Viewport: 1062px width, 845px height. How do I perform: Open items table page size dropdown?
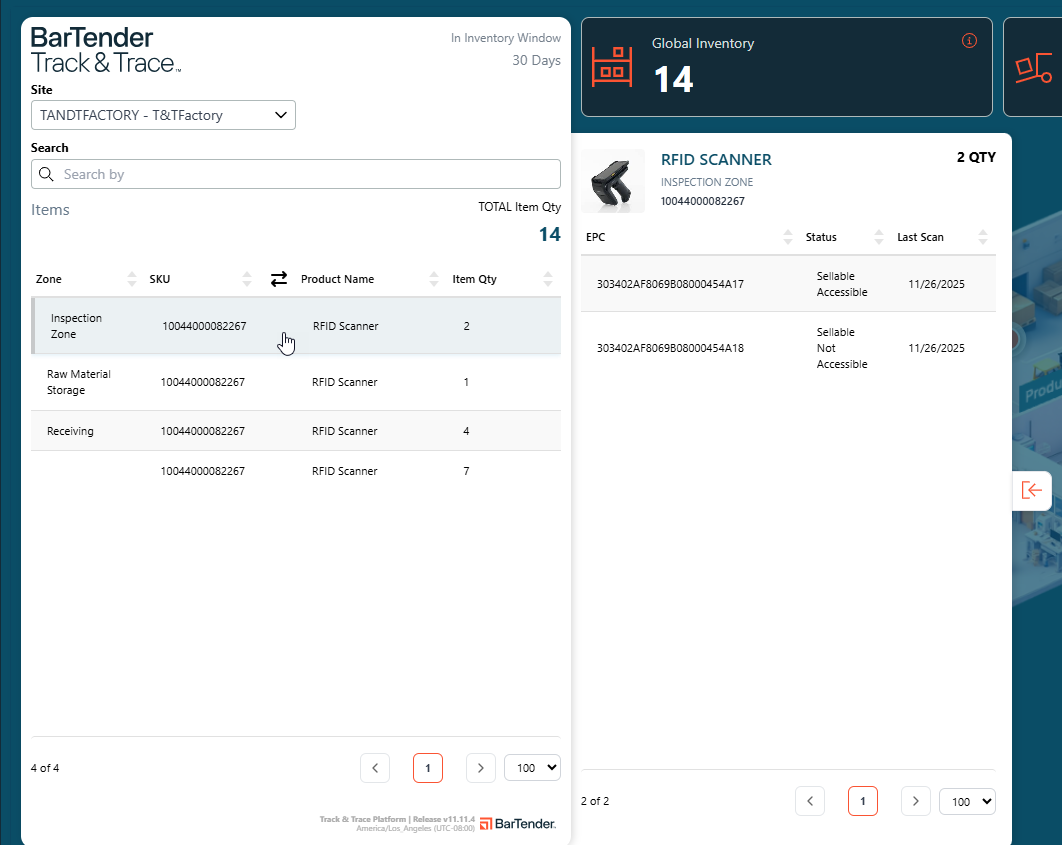(x=532, y=768)
